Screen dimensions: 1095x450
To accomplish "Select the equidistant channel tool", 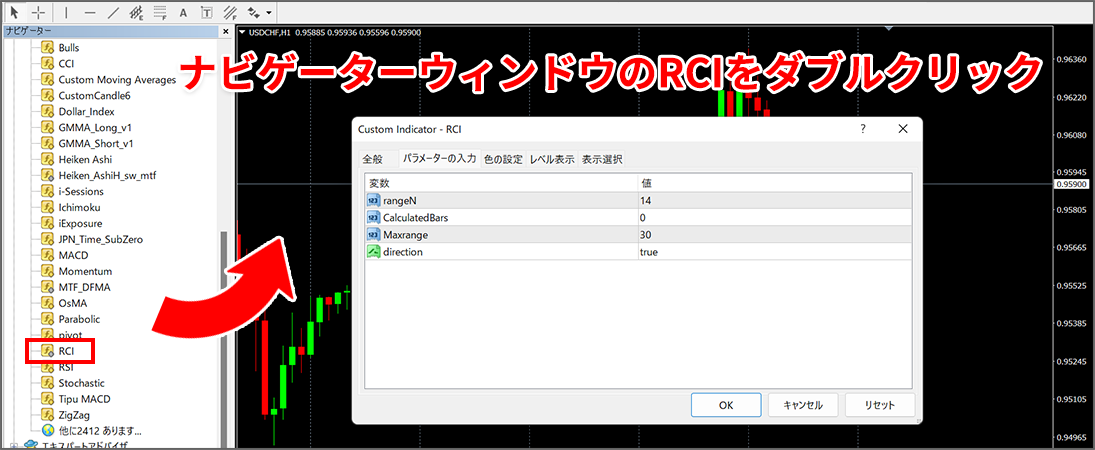I will [x=136, y=14].
